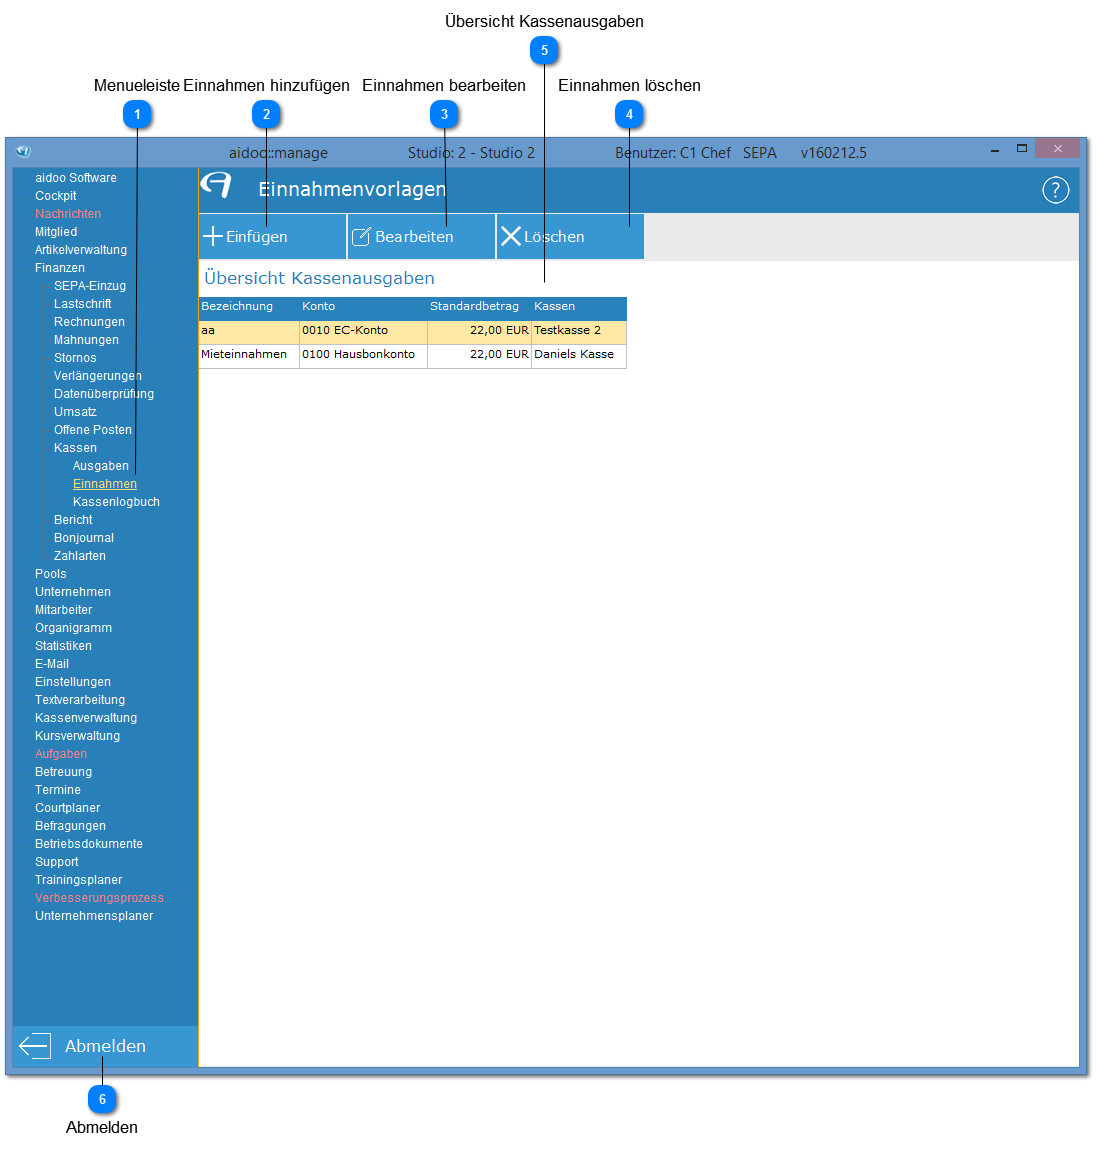Open SEPA-Einzug under Finanzen
The width and height of the screenshot is (1096, 1153).
90,286
